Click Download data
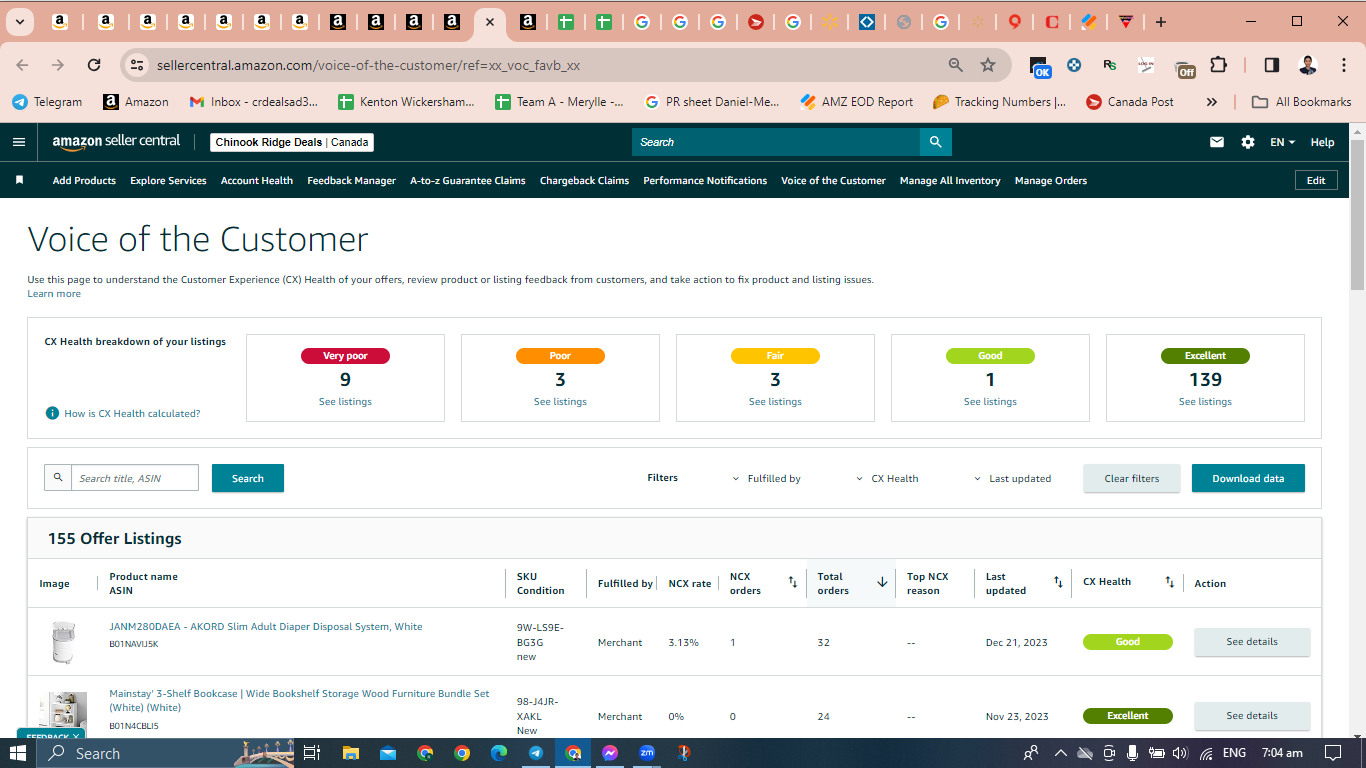Viewport: 1366px width, 768px height. [x=1248, y=478]
